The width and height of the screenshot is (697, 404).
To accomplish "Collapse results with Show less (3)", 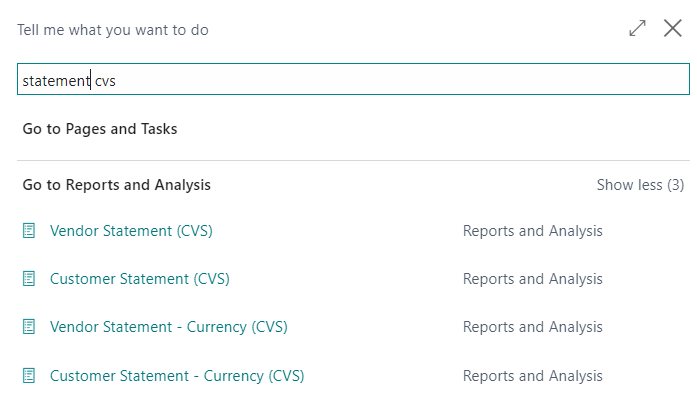I will pyautogui.click(x=640, y=185).
